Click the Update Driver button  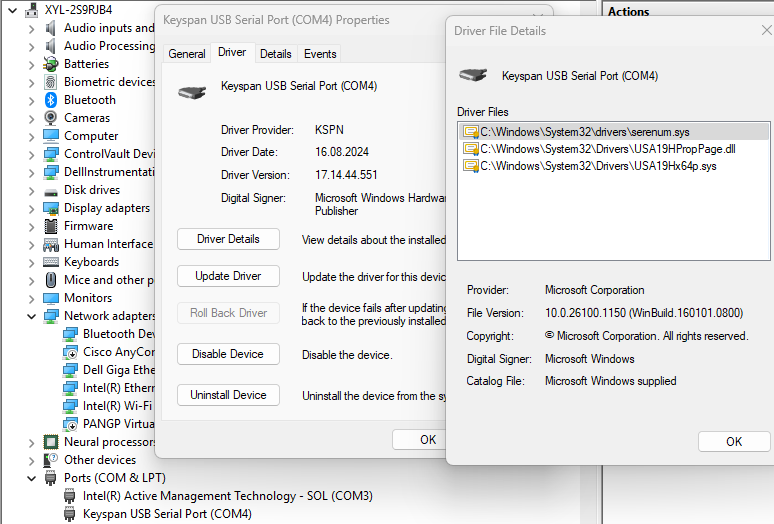[x=228, y=276]
